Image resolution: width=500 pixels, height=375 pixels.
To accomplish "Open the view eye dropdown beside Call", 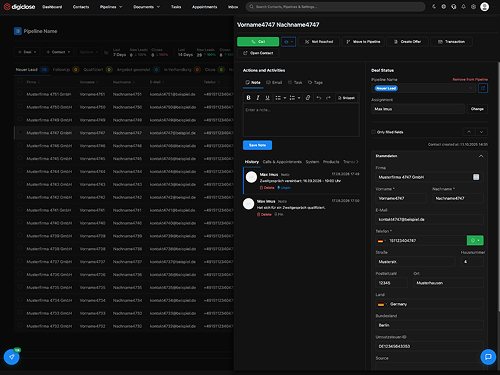I will (288, 42).
